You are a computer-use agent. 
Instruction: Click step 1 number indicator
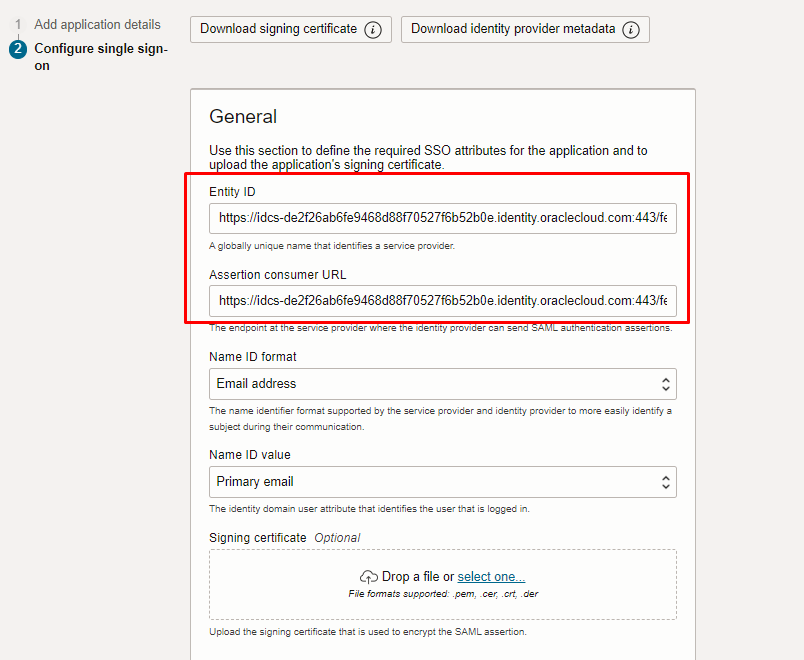click(x=18, y=24)
